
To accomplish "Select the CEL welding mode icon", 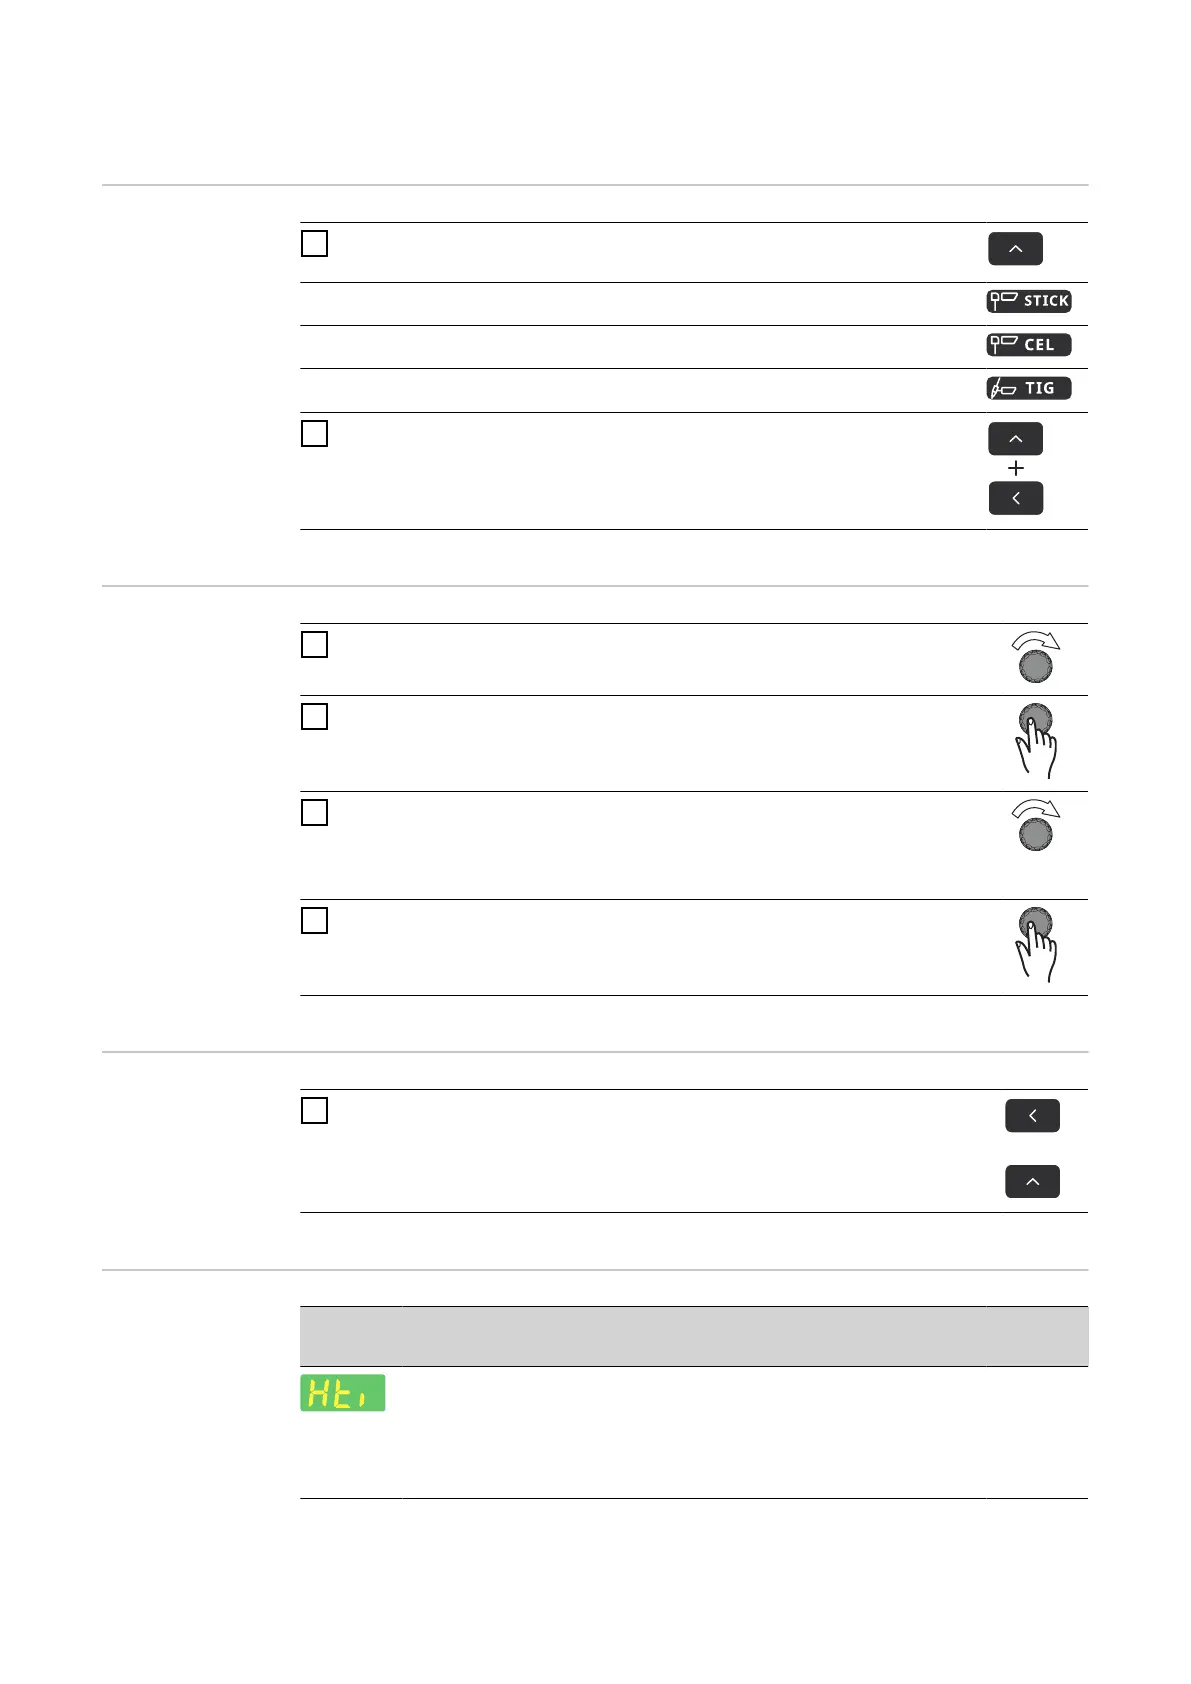I will coord(1028,345).
